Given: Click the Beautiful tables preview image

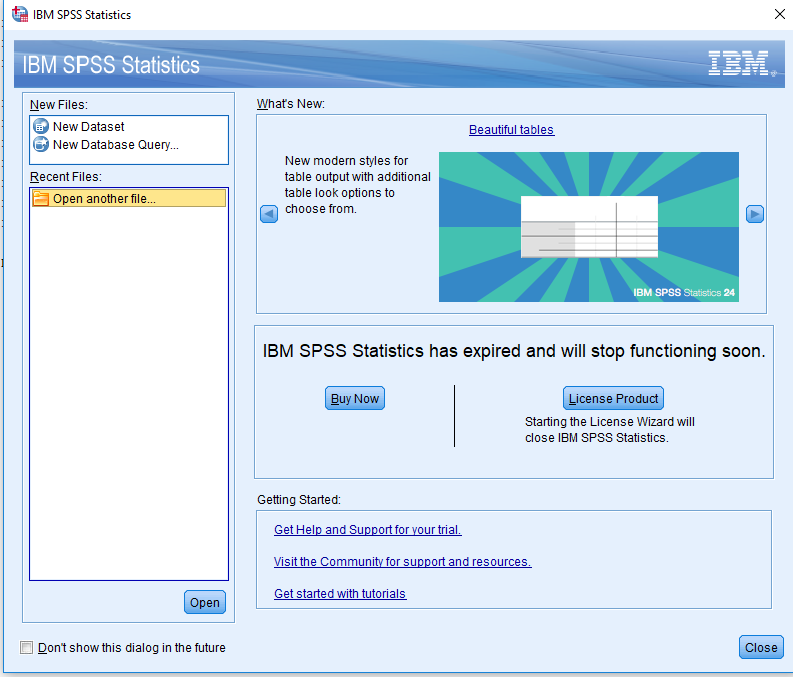Looking at the screenshot, I should pyautogui.click(x=589, y=227).
